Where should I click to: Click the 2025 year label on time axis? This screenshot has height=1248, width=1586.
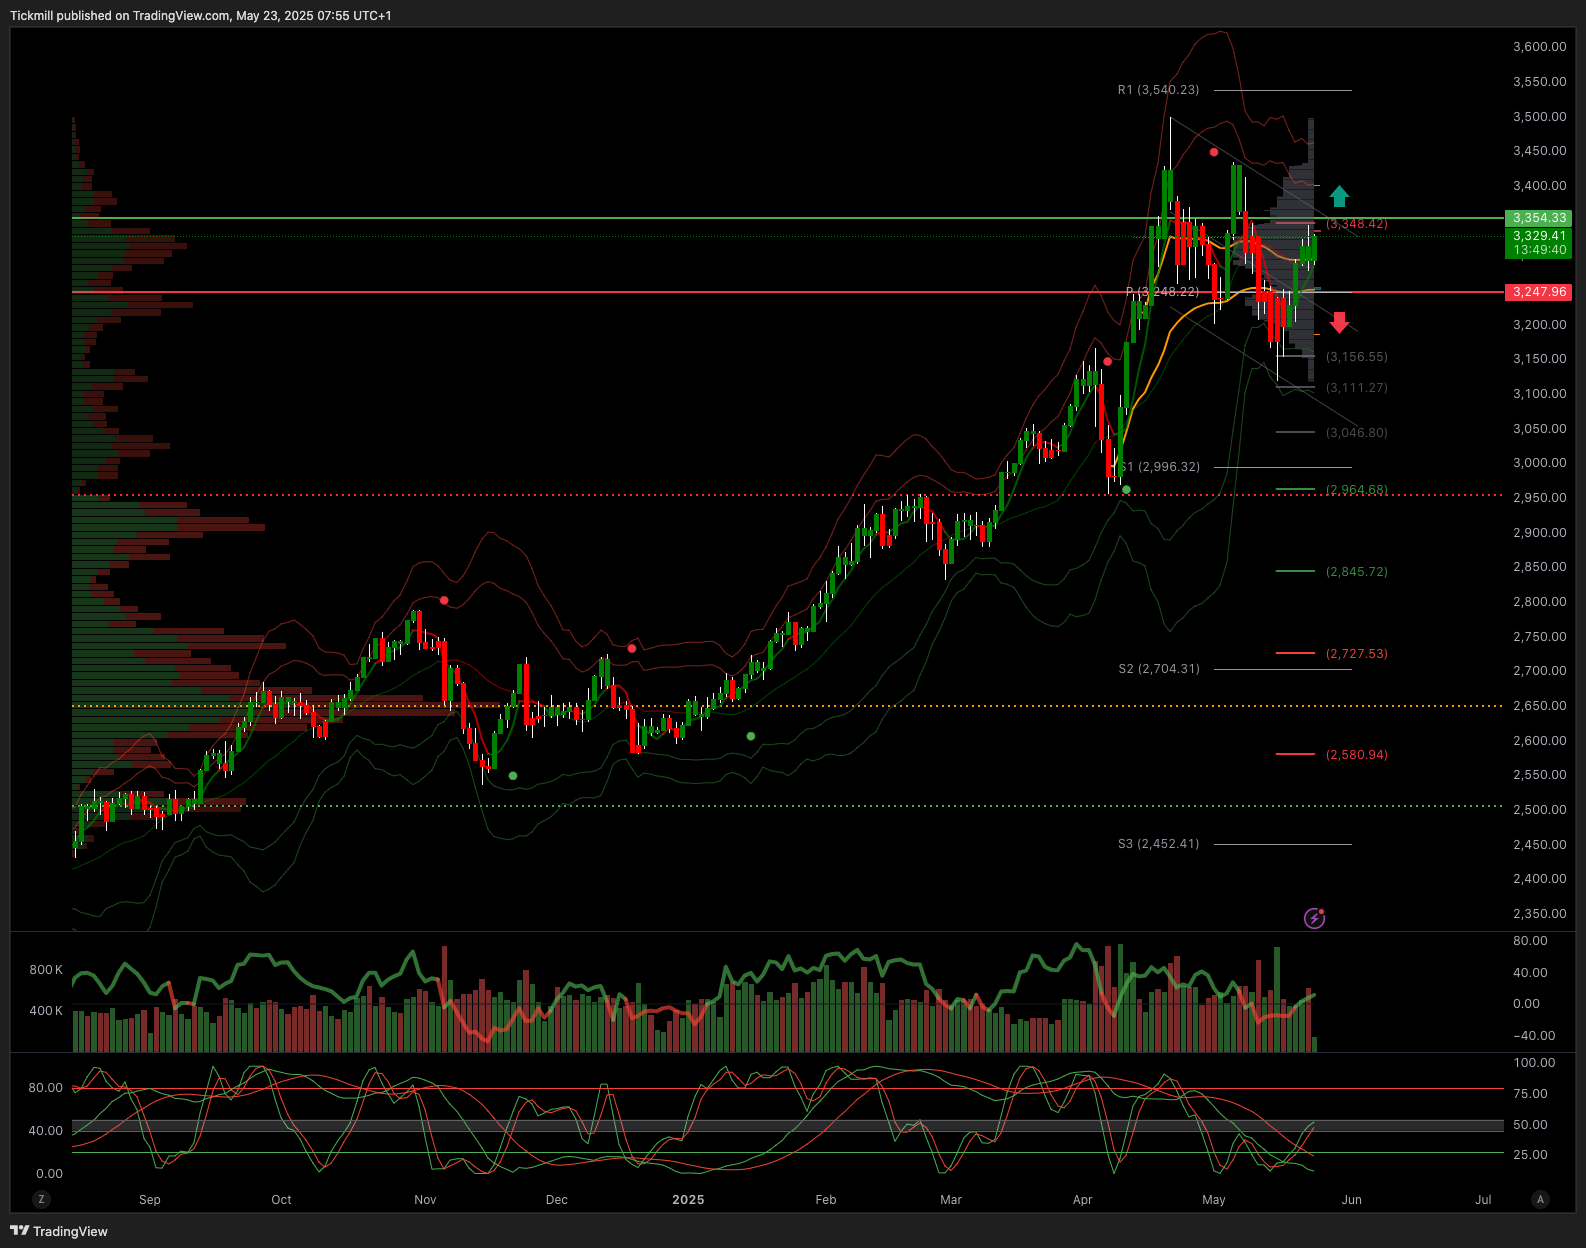pos(688,1200)
